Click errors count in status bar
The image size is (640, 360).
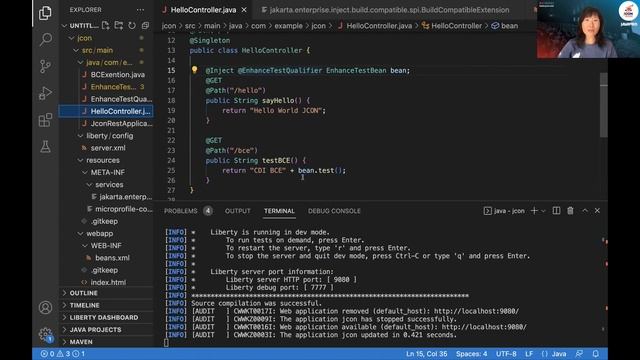(48, 354)
